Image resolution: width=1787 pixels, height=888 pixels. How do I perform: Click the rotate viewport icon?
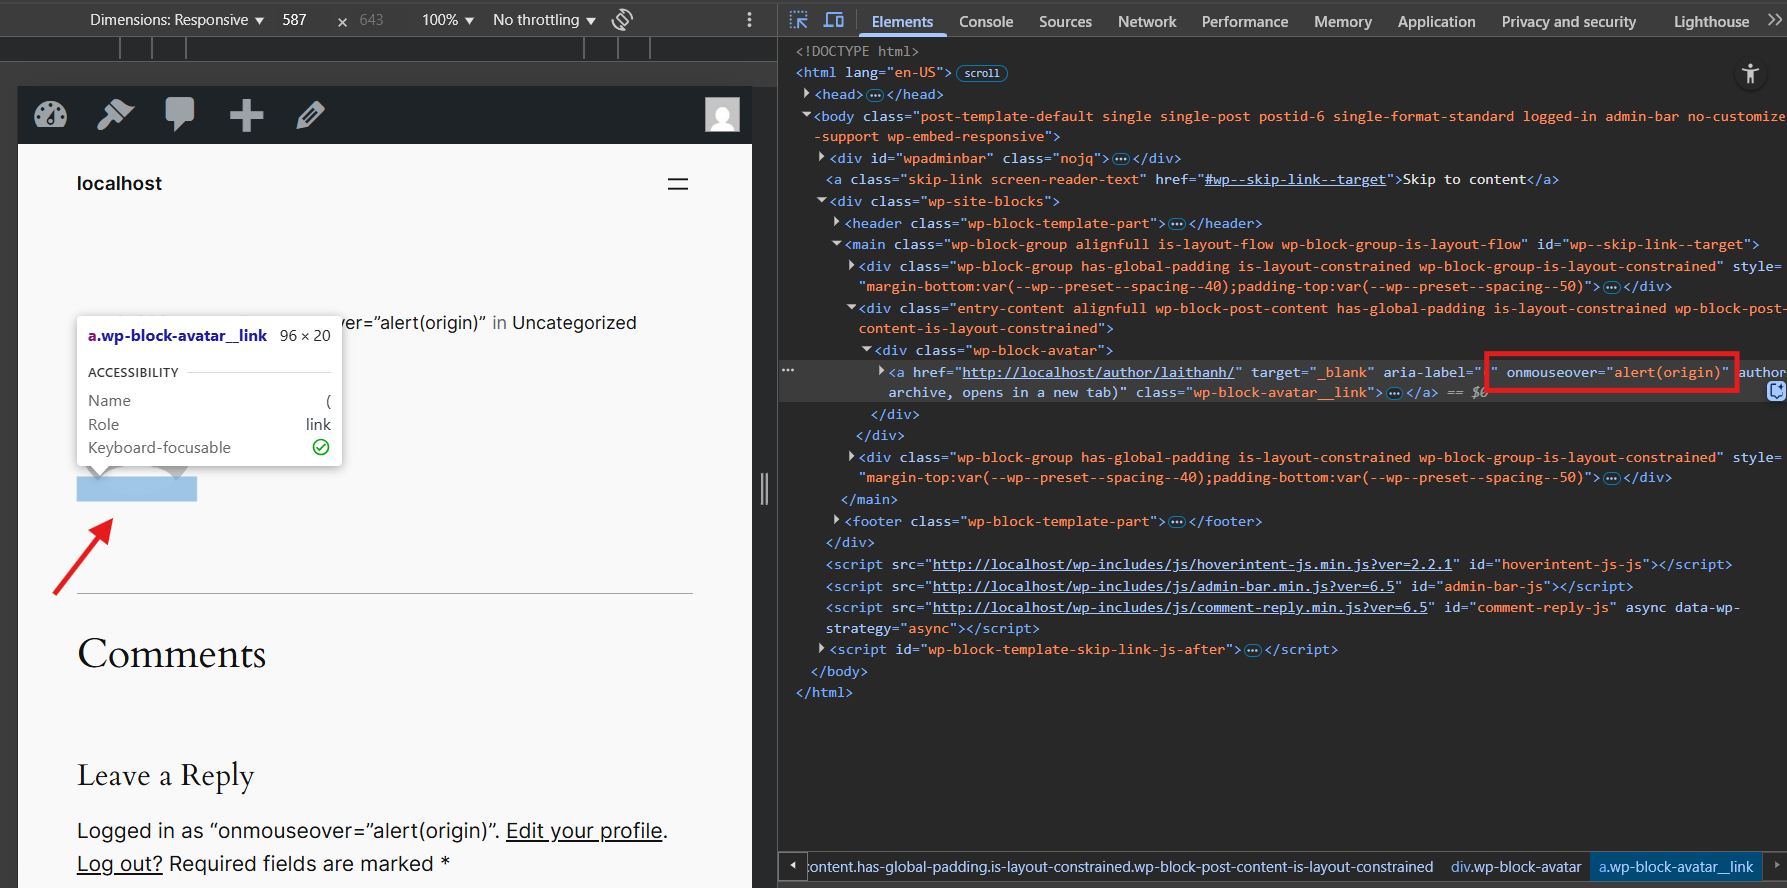622,20
